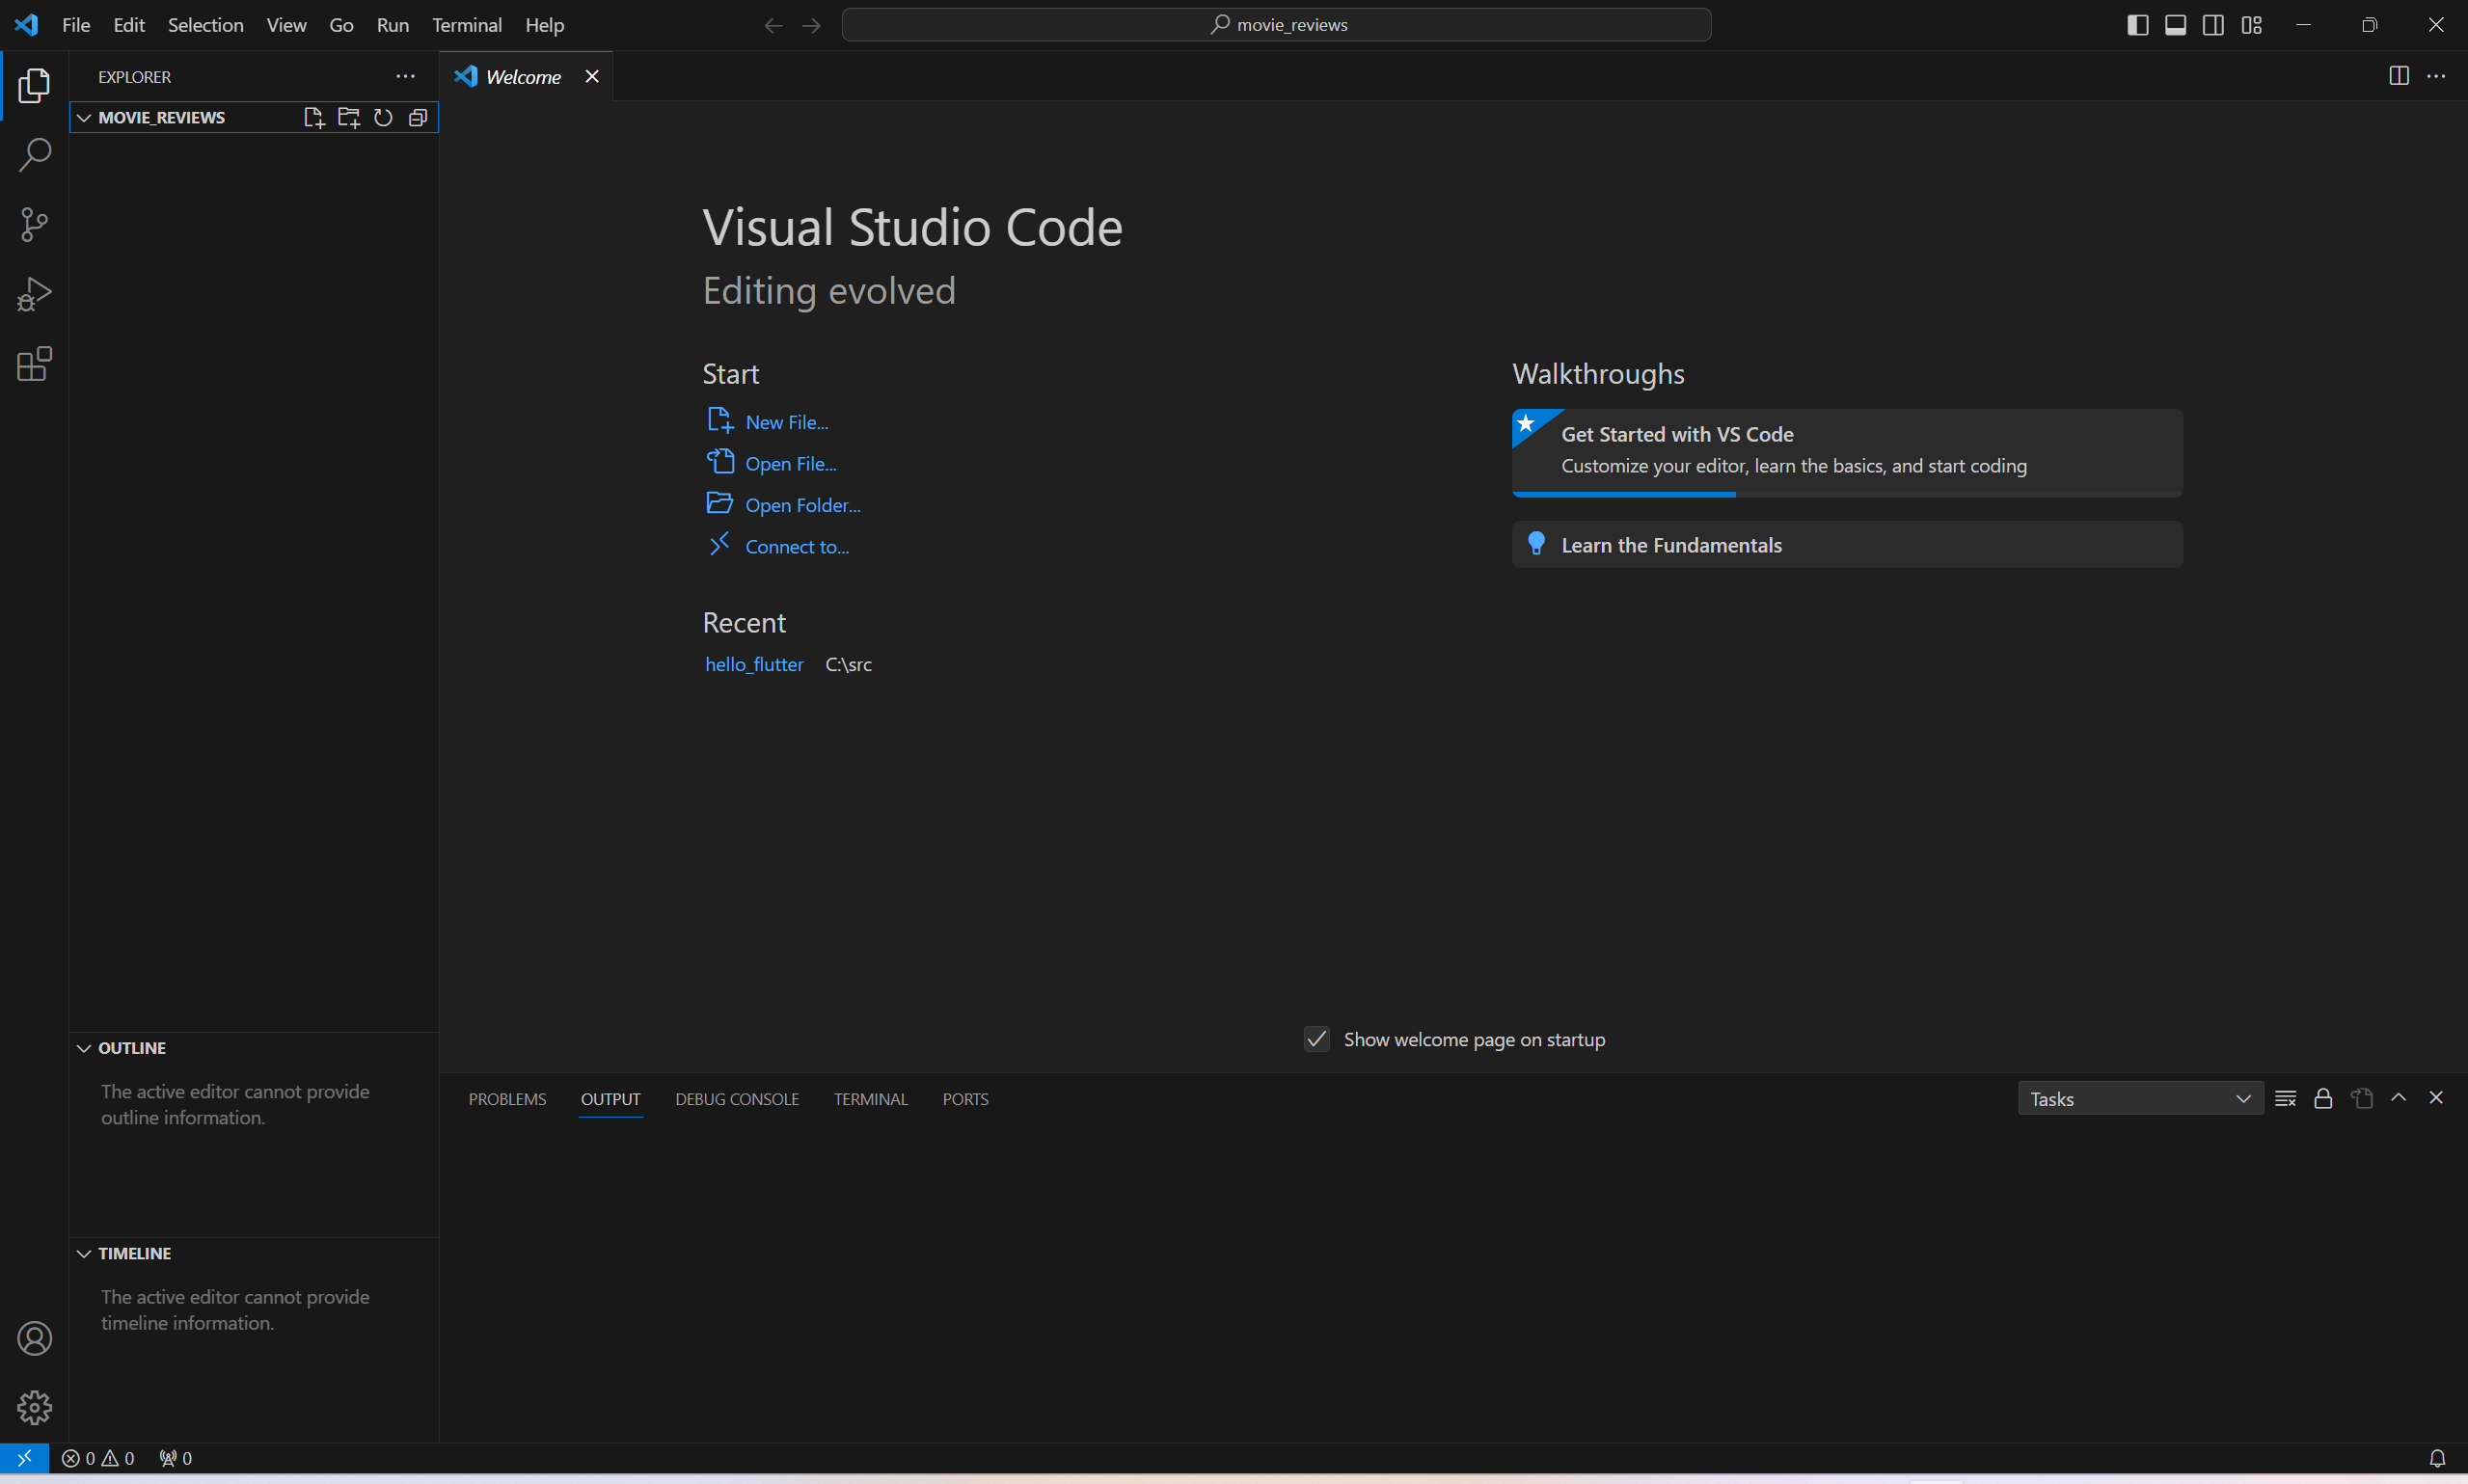The image size is (2468, 1484).
Task: Split the editor to the right
Action: pyautogui.click(x=2398, y=76)
